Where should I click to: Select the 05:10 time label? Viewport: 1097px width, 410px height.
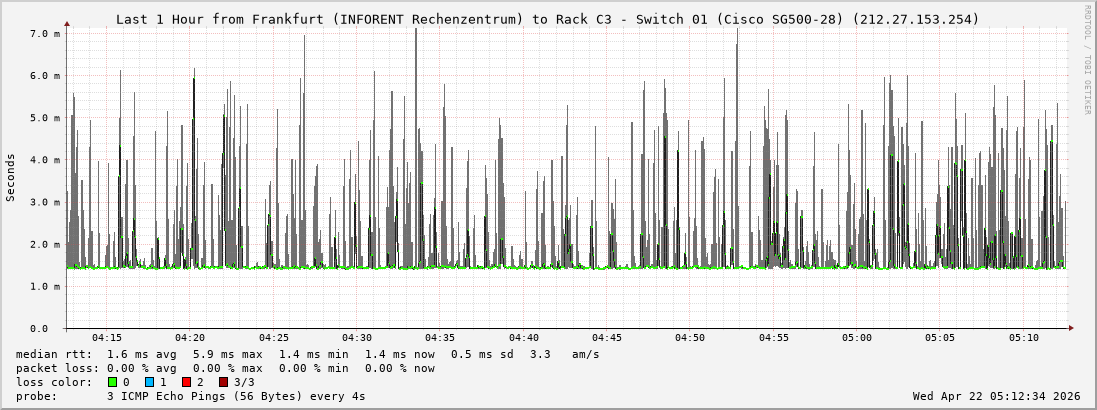click(1023, 338)
